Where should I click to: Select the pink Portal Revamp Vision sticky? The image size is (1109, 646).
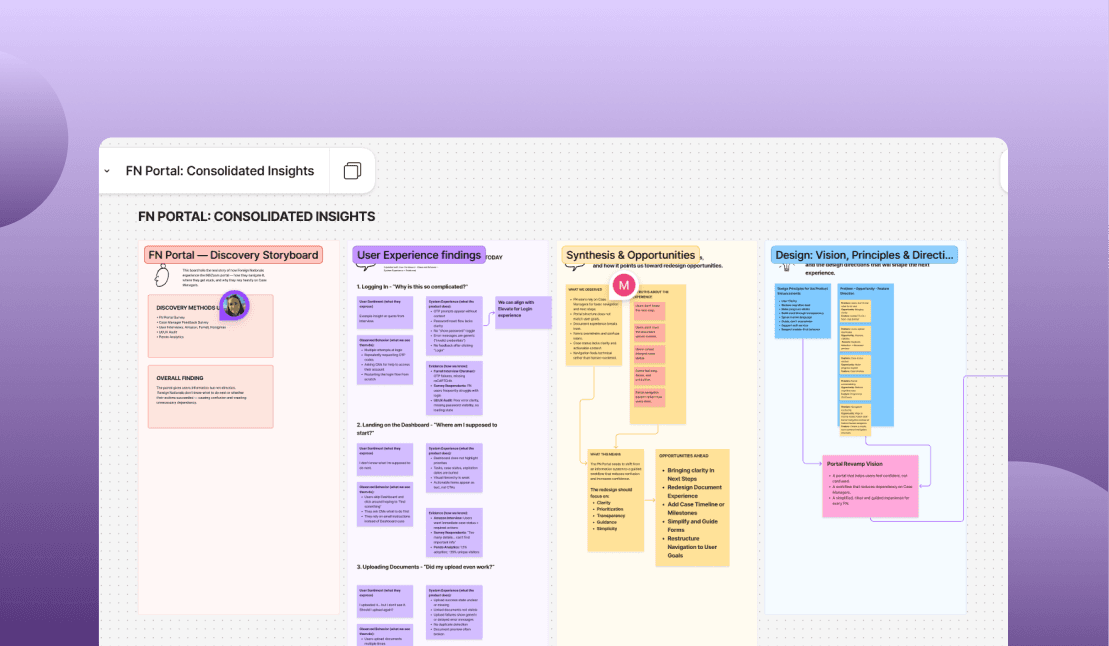click(x=870, y=485)
